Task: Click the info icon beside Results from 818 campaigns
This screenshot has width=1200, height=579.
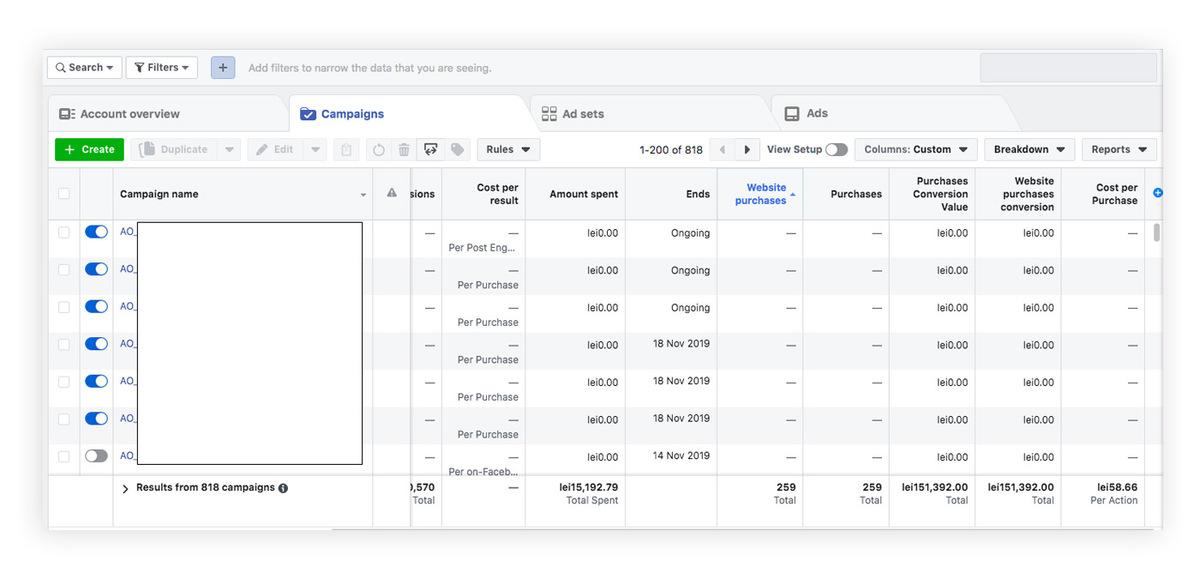Action: click(283, 488)
